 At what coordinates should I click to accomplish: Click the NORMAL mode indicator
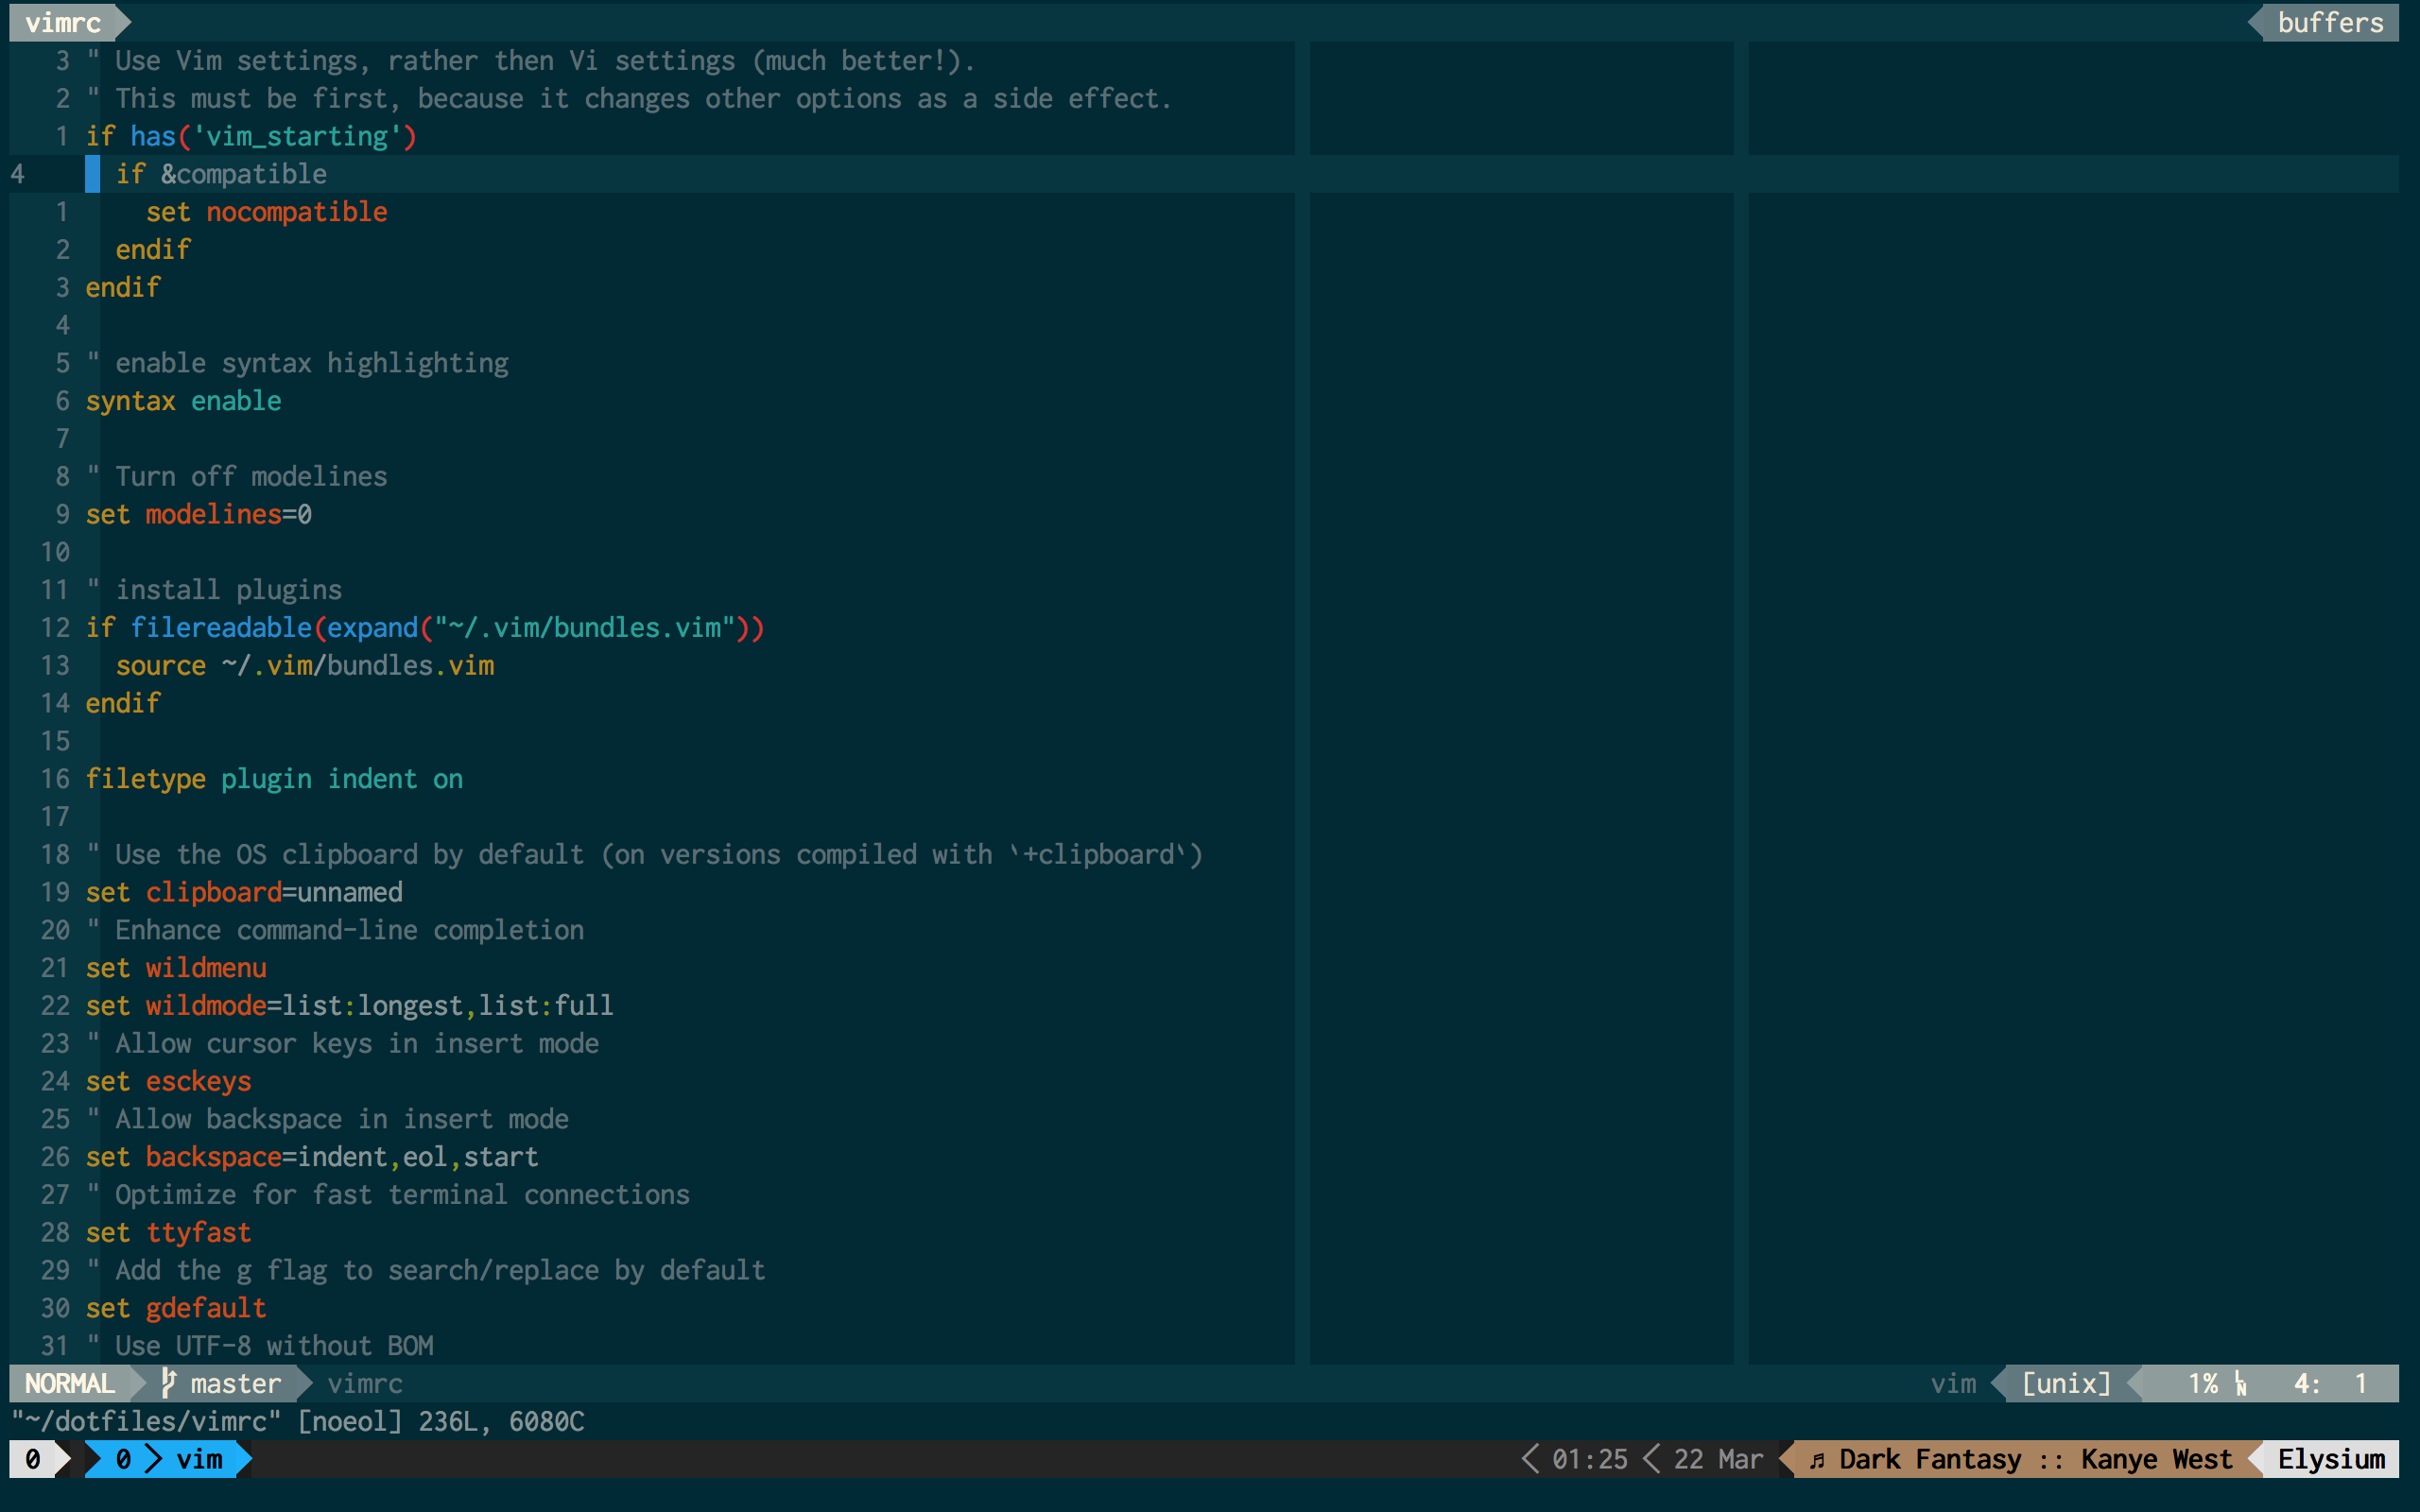click(69, 1383)
